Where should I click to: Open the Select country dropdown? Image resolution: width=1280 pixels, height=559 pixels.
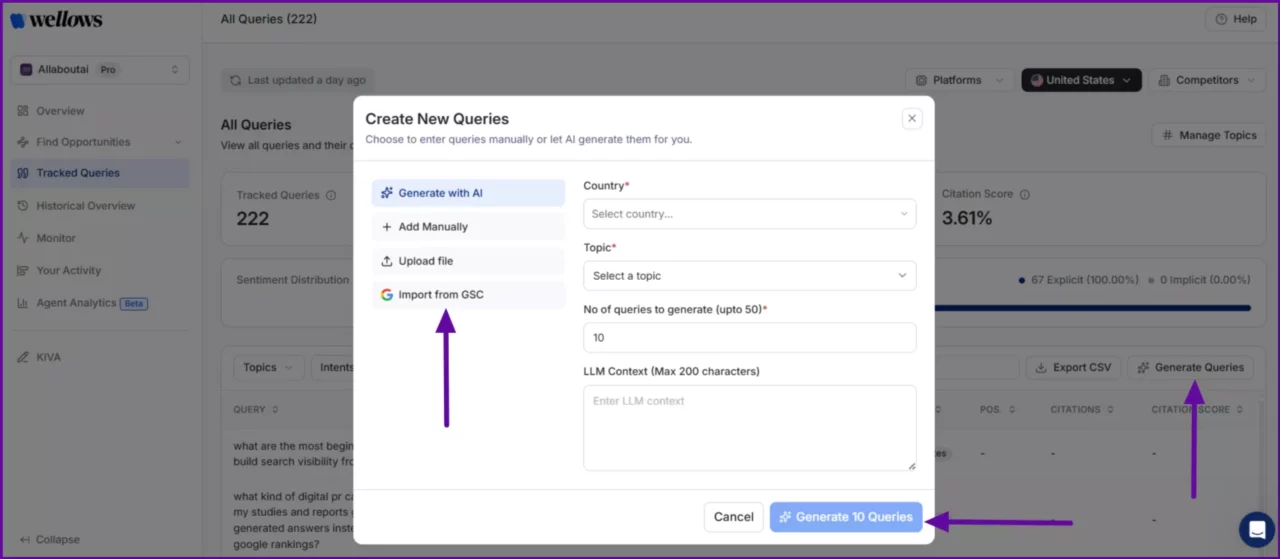749,214
